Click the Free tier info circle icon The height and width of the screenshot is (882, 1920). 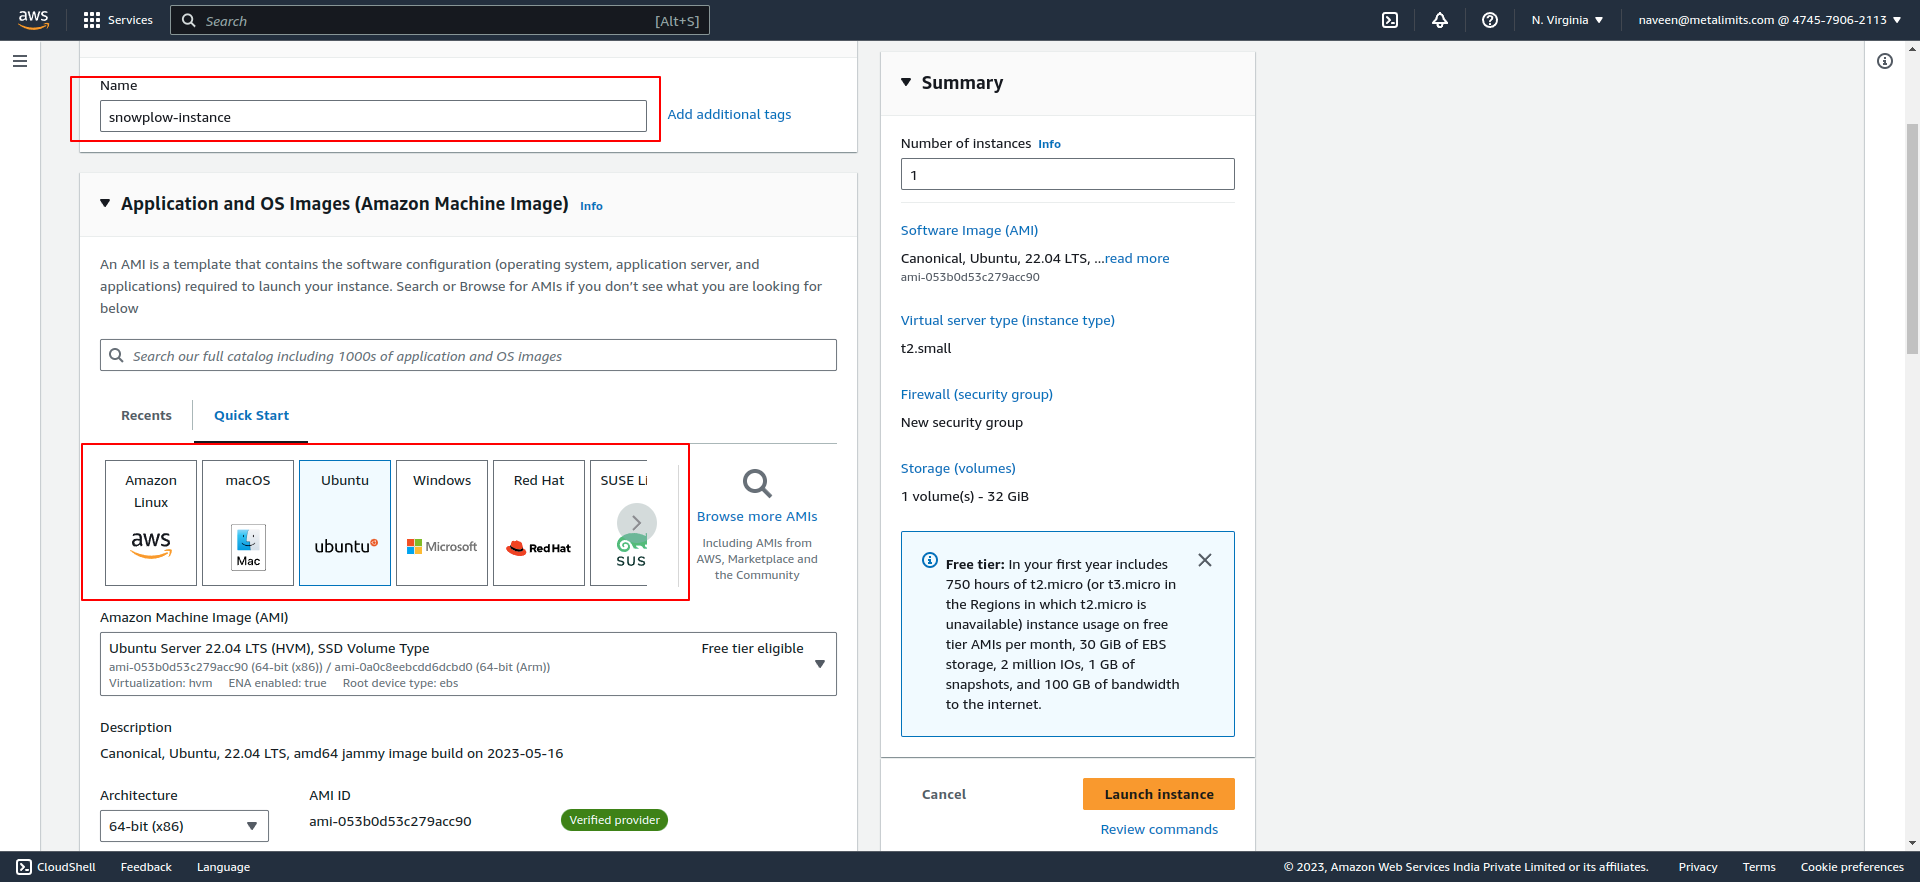(x=930, y=560)
